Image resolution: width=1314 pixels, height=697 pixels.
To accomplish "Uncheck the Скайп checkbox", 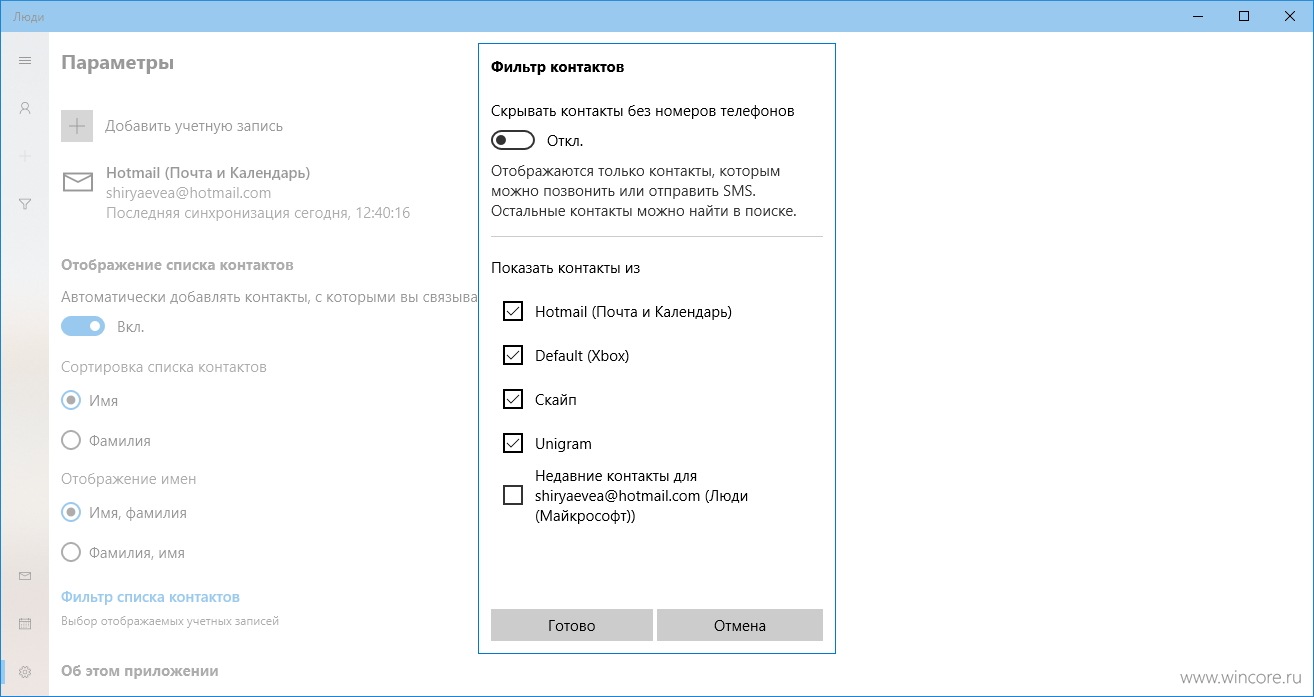I will tap(513, 399).
